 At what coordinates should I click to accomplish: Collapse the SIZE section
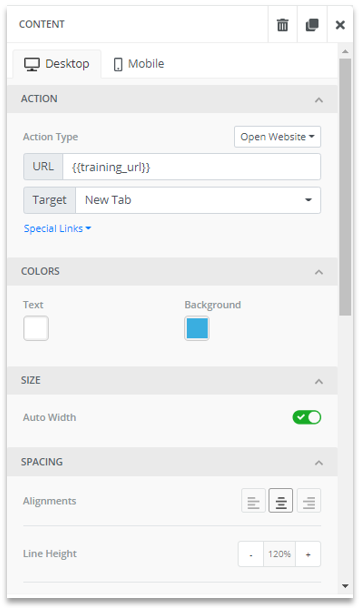tap(319, 381)
